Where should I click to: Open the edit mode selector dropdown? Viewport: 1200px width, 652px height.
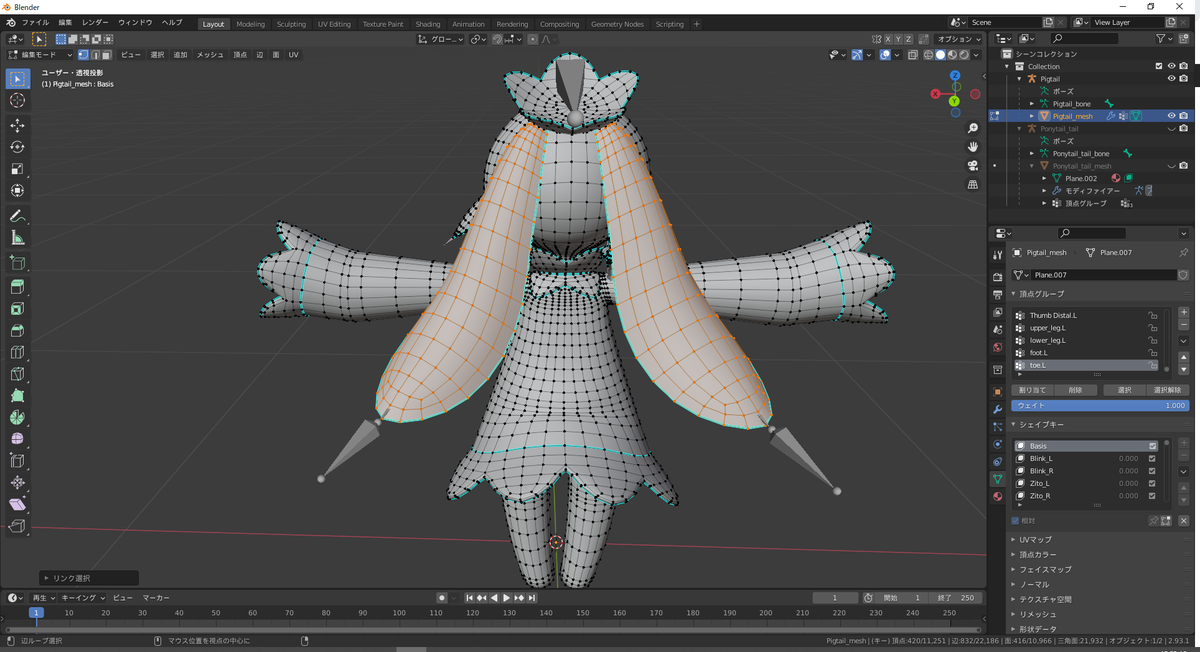pos(39,55)
